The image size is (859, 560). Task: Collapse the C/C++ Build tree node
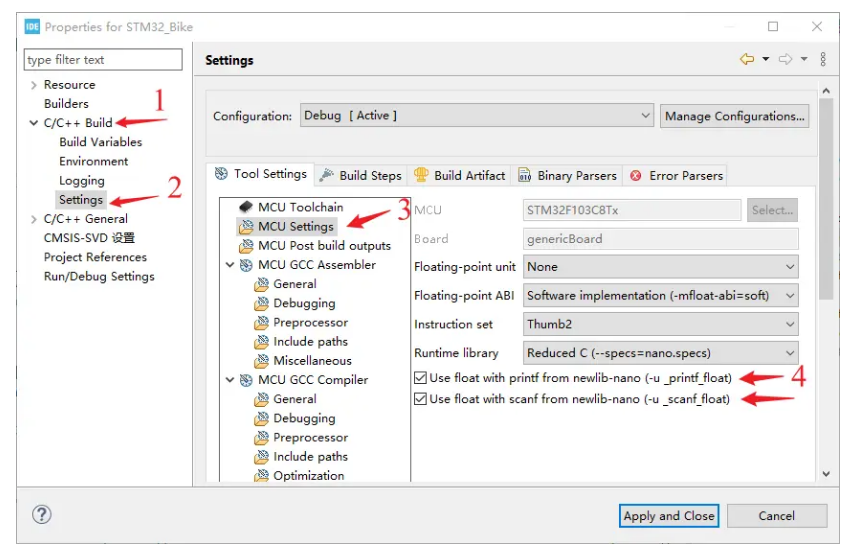point(33,123)
